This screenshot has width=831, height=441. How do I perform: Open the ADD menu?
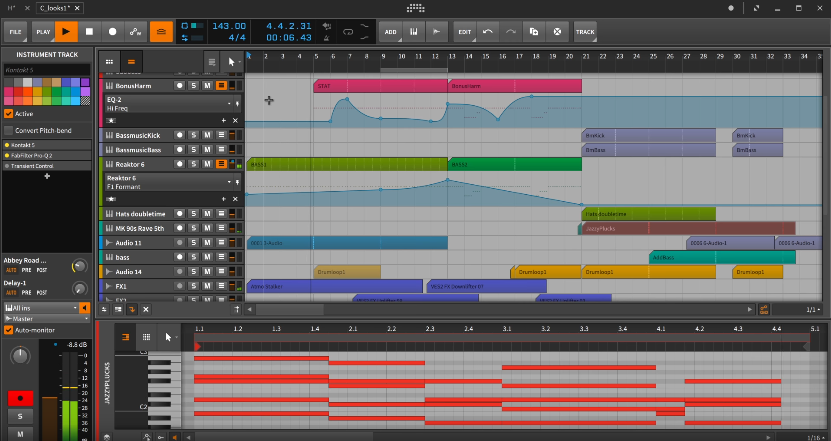[x=391, y=32]
